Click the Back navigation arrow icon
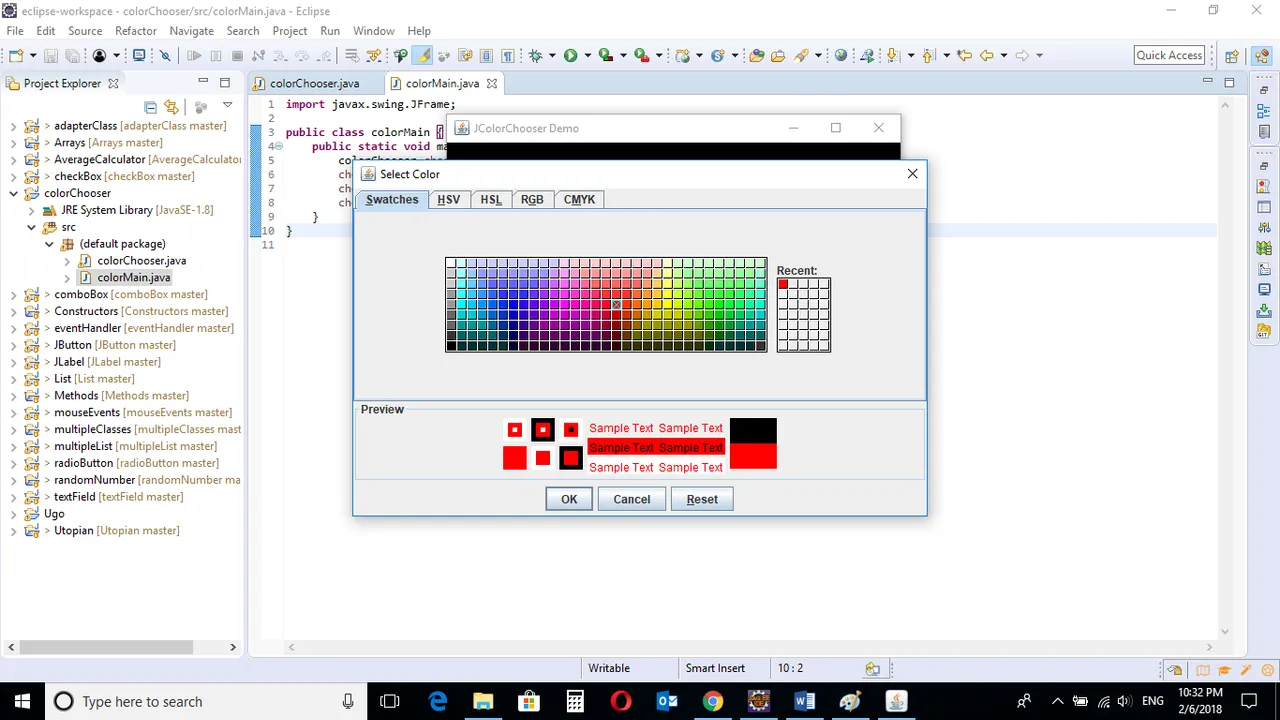Screen dimensions: 1280x720 986,56
